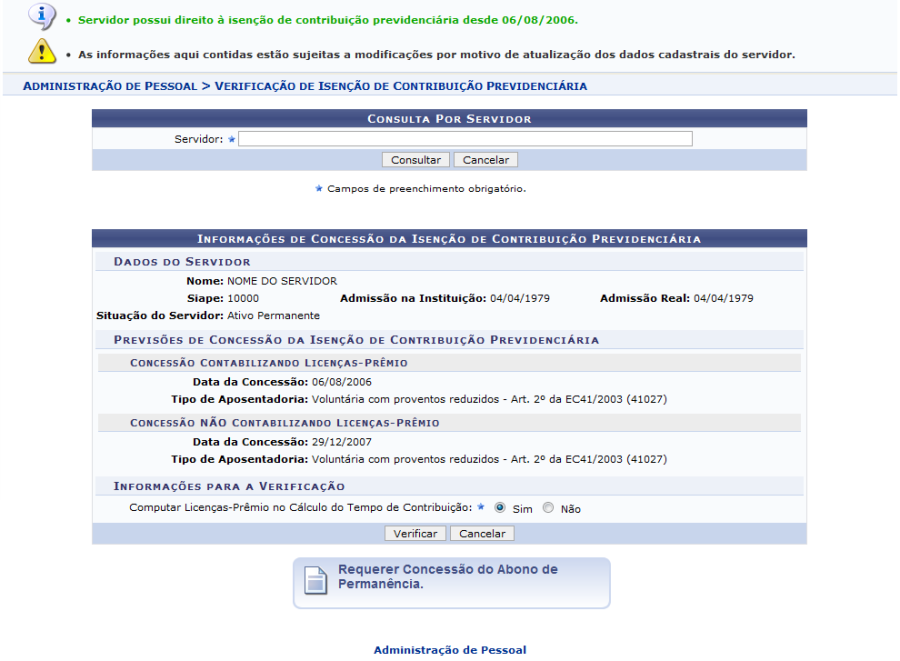The image size is (900, 661).
Task: Click Cancelar next to Verificar
Action: 482,534
